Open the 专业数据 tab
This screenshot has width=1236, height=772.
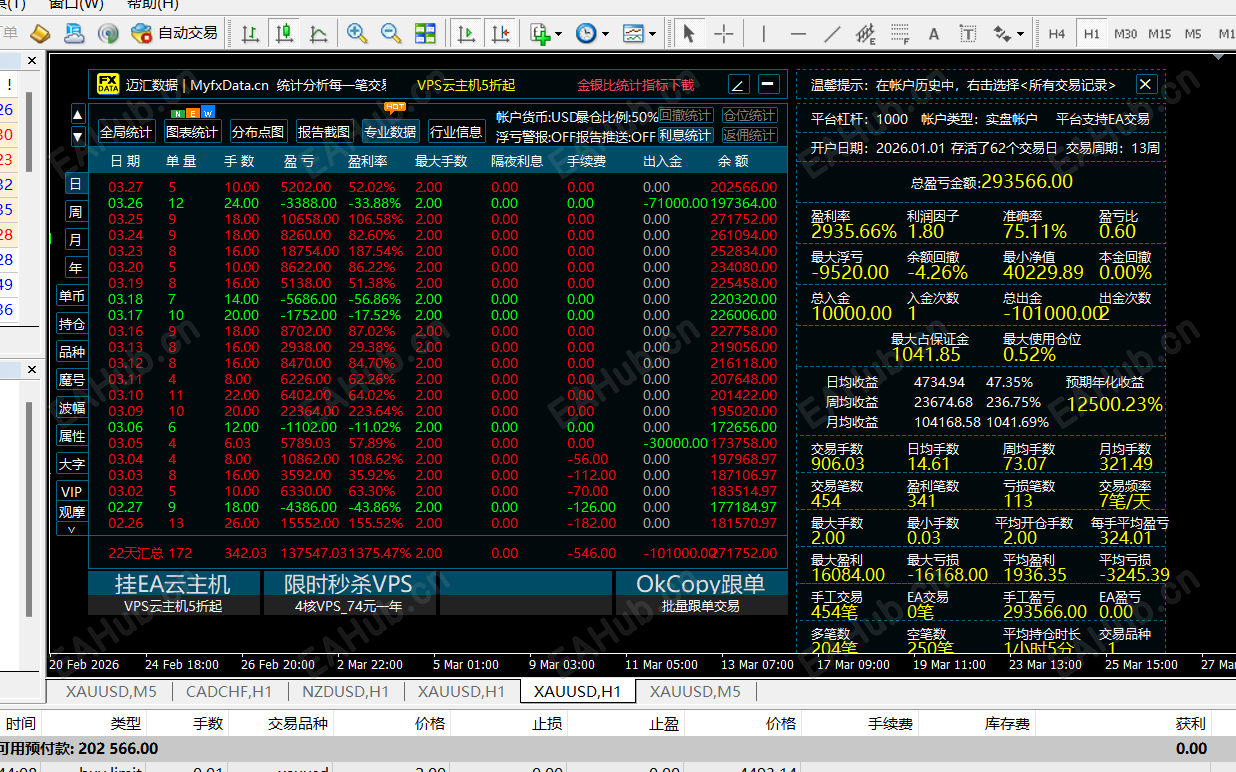tap(390, 131)
